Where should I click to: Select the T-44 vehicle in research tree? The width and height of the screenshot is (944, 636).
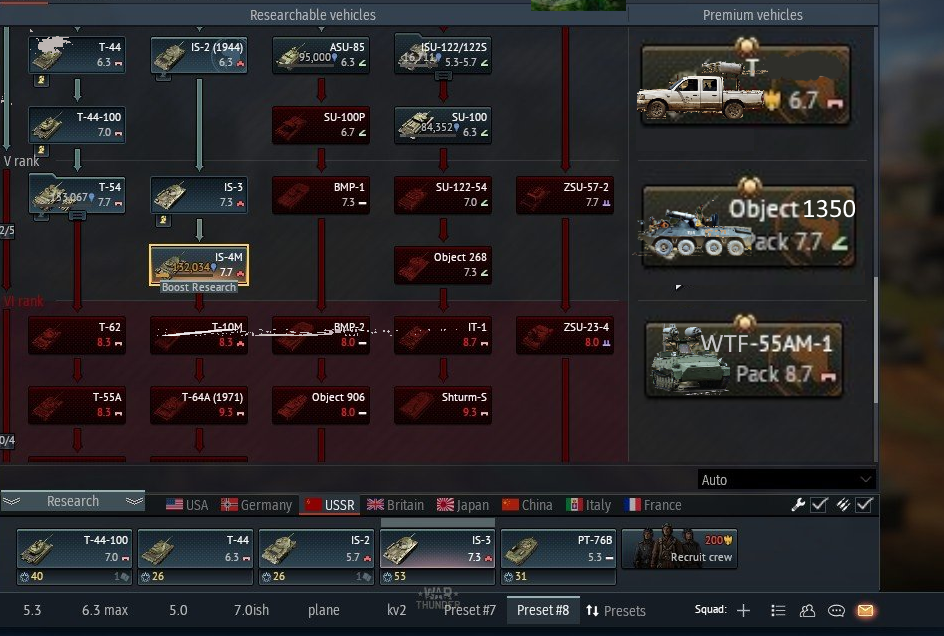[77, 55]
